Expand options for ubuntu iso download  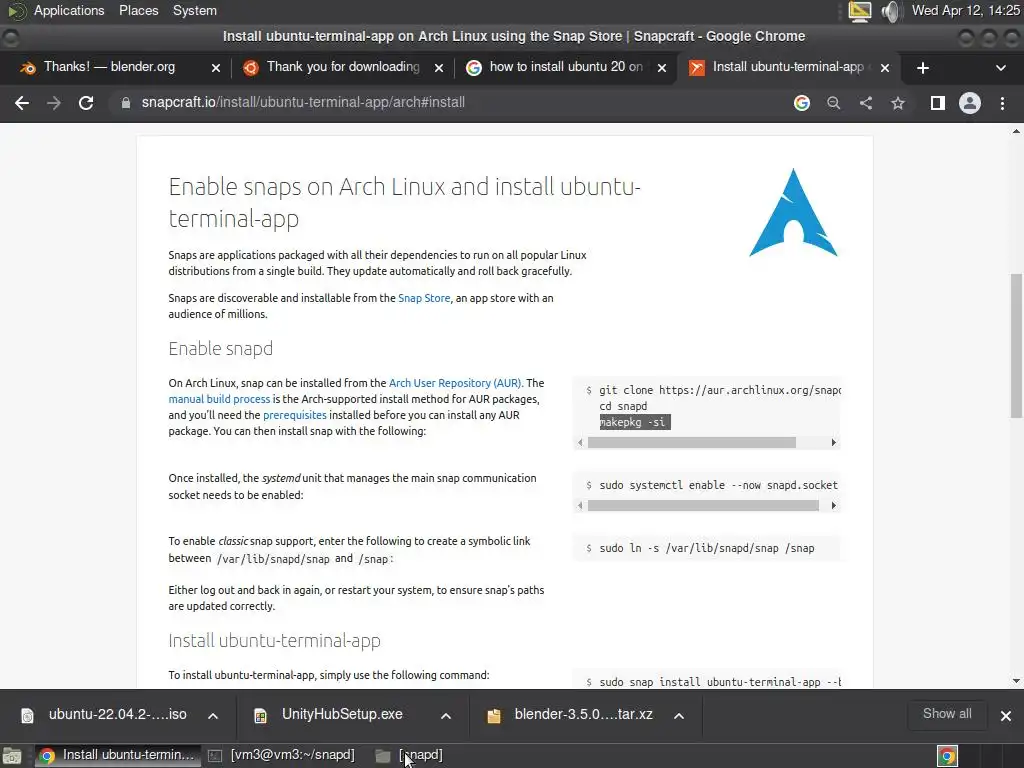coord(213,716)
